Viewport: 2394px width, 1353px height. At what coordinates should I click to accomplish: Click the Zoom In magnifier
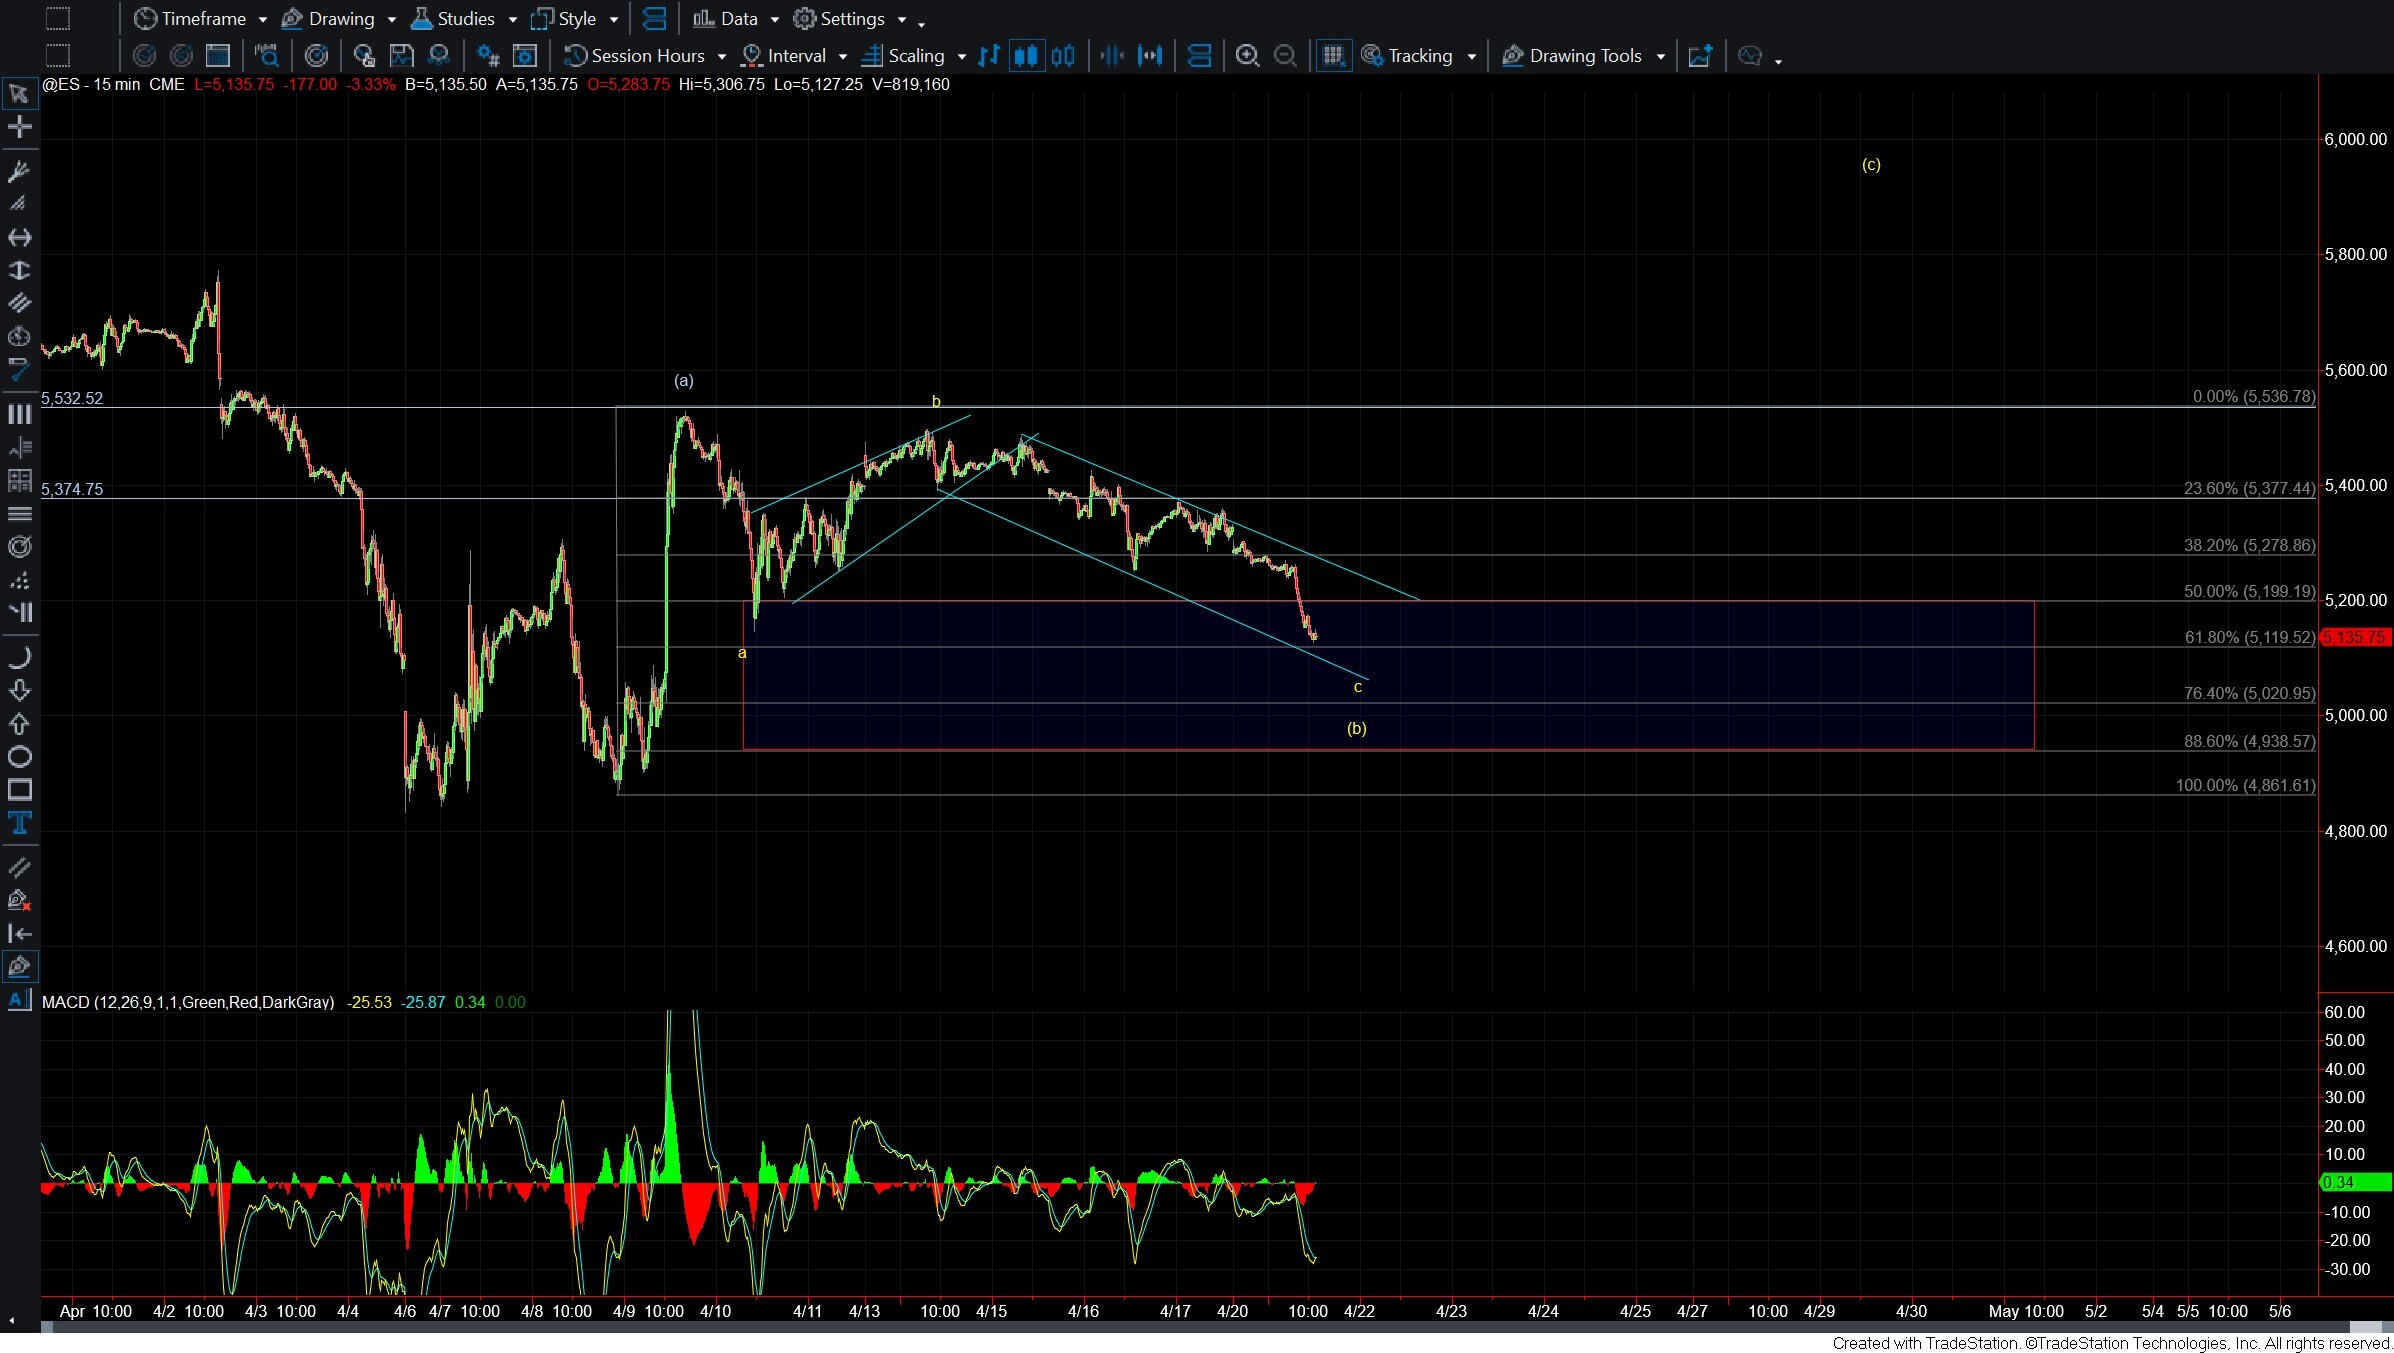(1247, 56)
